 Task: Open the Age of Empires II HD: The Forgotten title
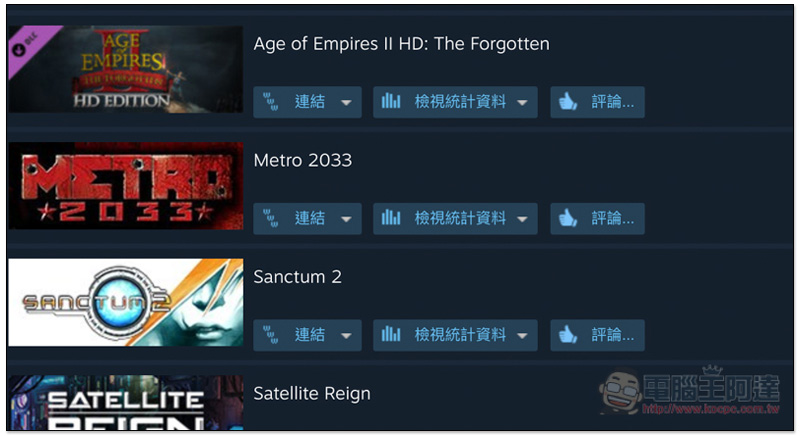402,44
